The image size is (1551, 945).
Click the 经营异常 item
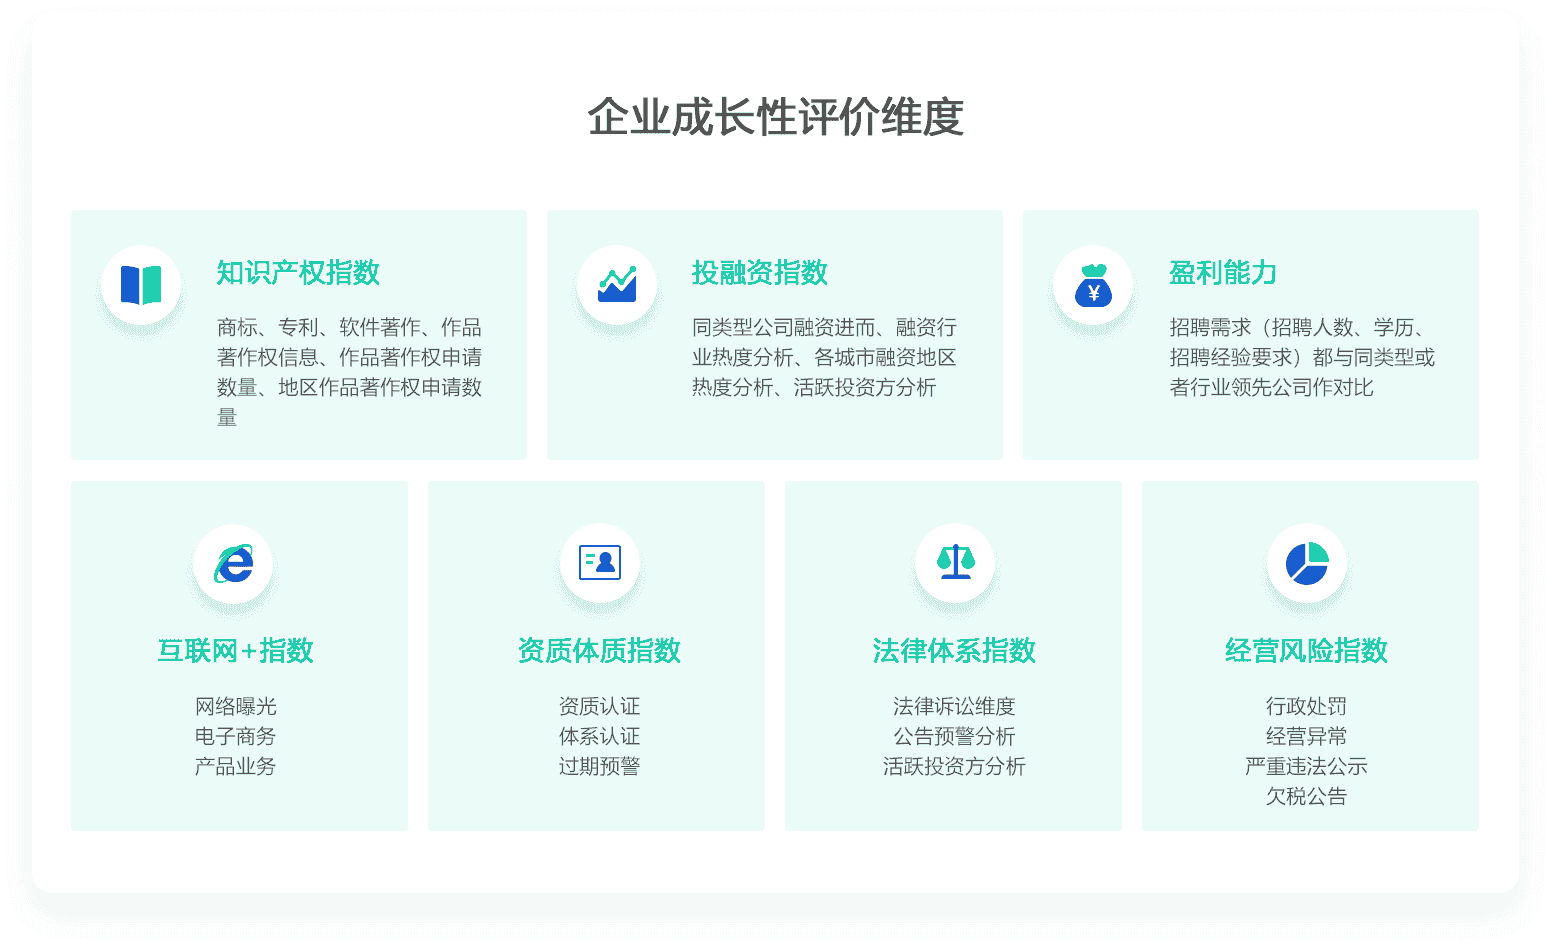[1306, 737]
